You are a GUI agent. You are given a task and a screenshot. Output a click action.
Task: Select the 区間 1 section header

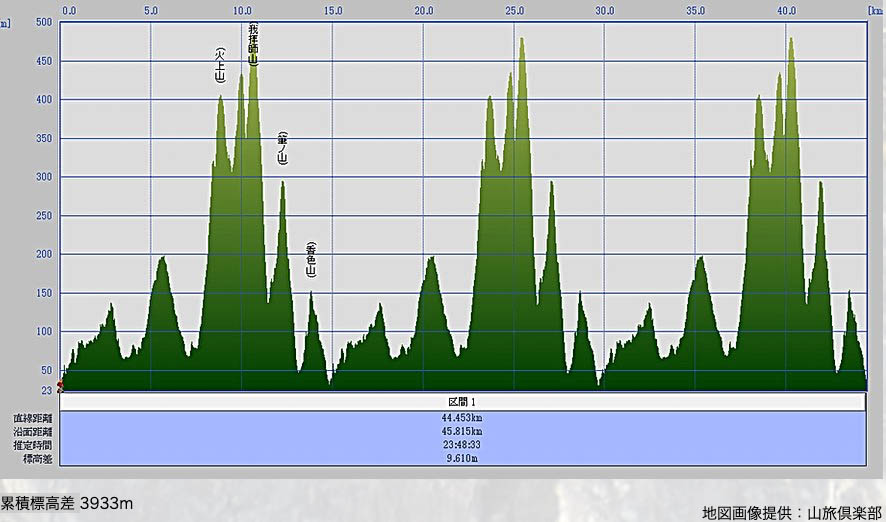click(x=461, y=401)
